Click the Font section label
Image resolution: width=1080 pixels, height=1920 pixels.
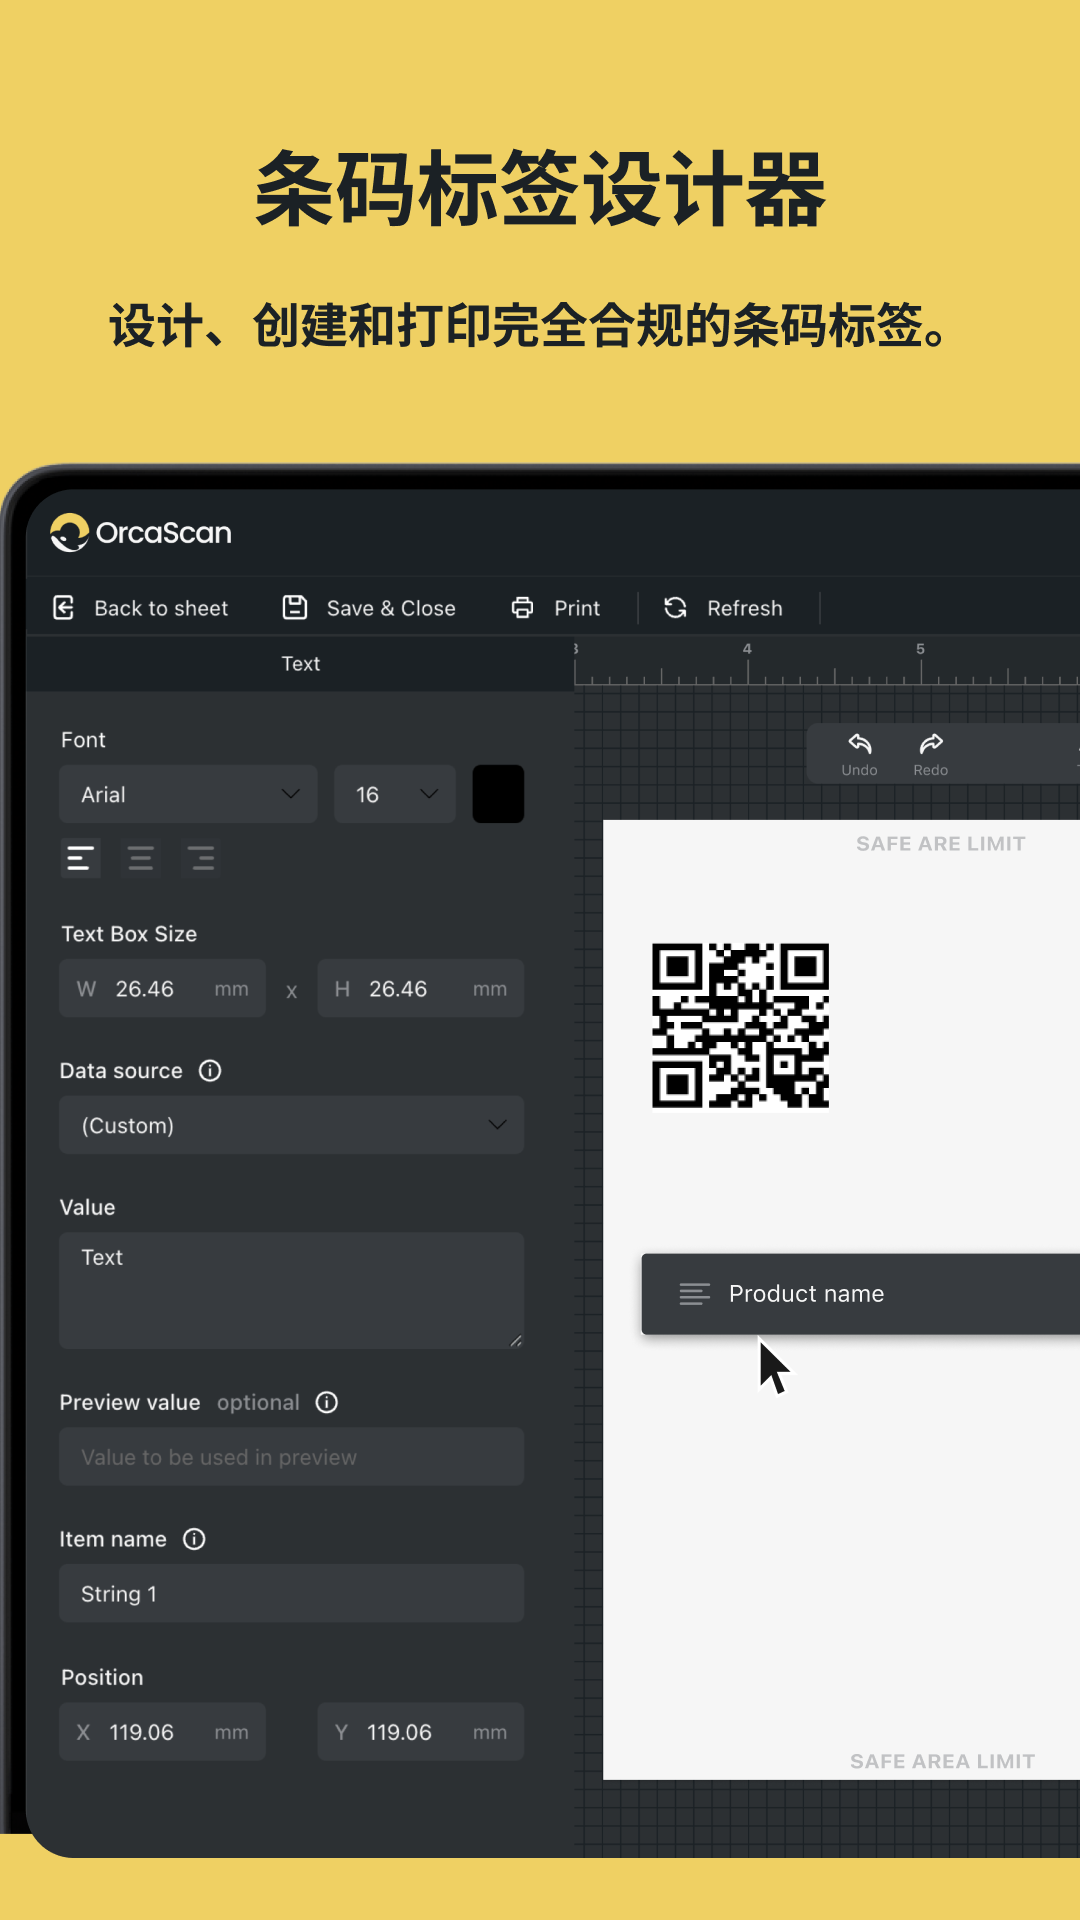coord(83,740)
